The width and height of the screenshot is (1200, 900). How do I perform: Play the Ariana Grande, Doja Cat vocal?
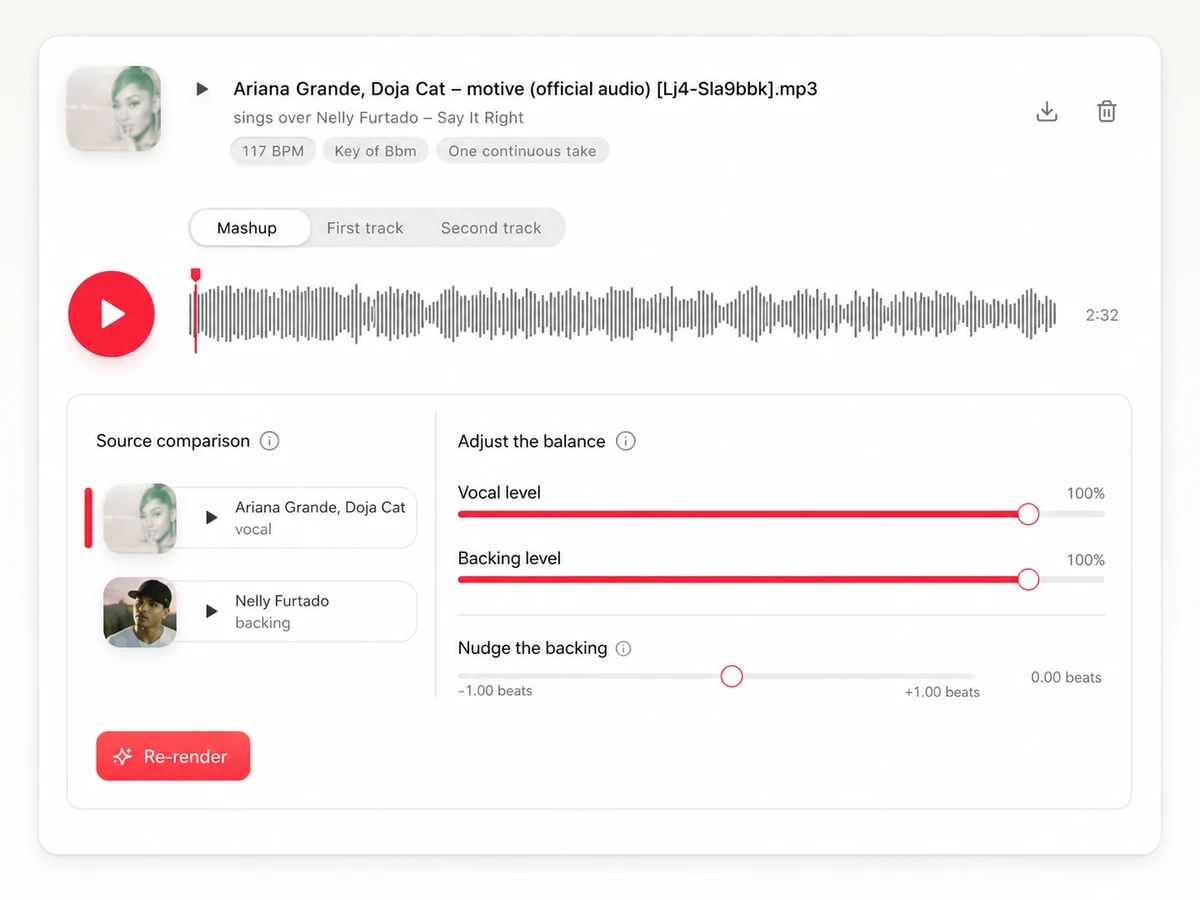pos(211,517)
